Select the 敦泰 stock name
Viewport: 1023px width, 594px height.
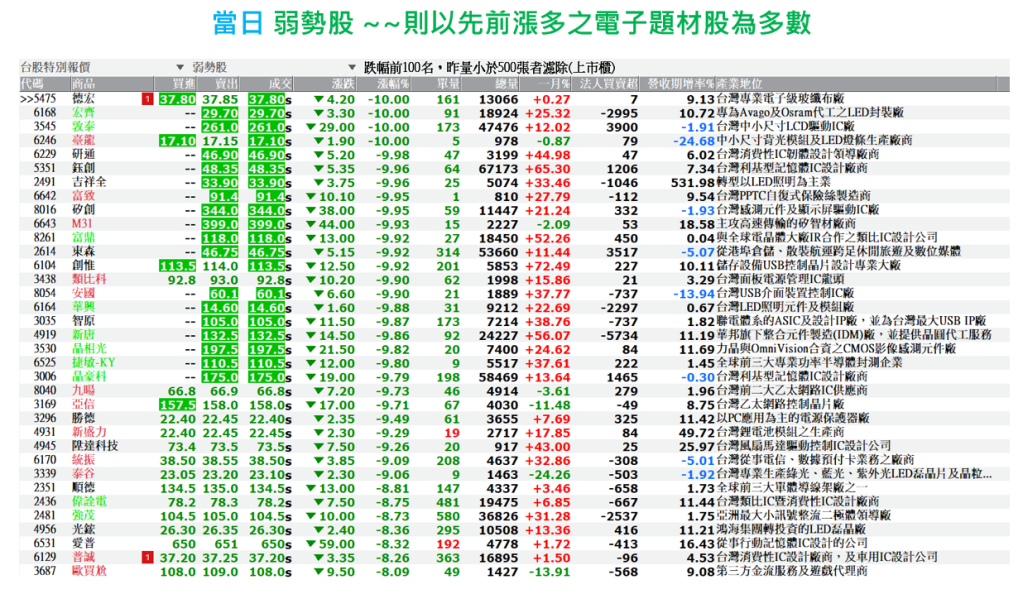pyautogui.click(x=83, y=128)
